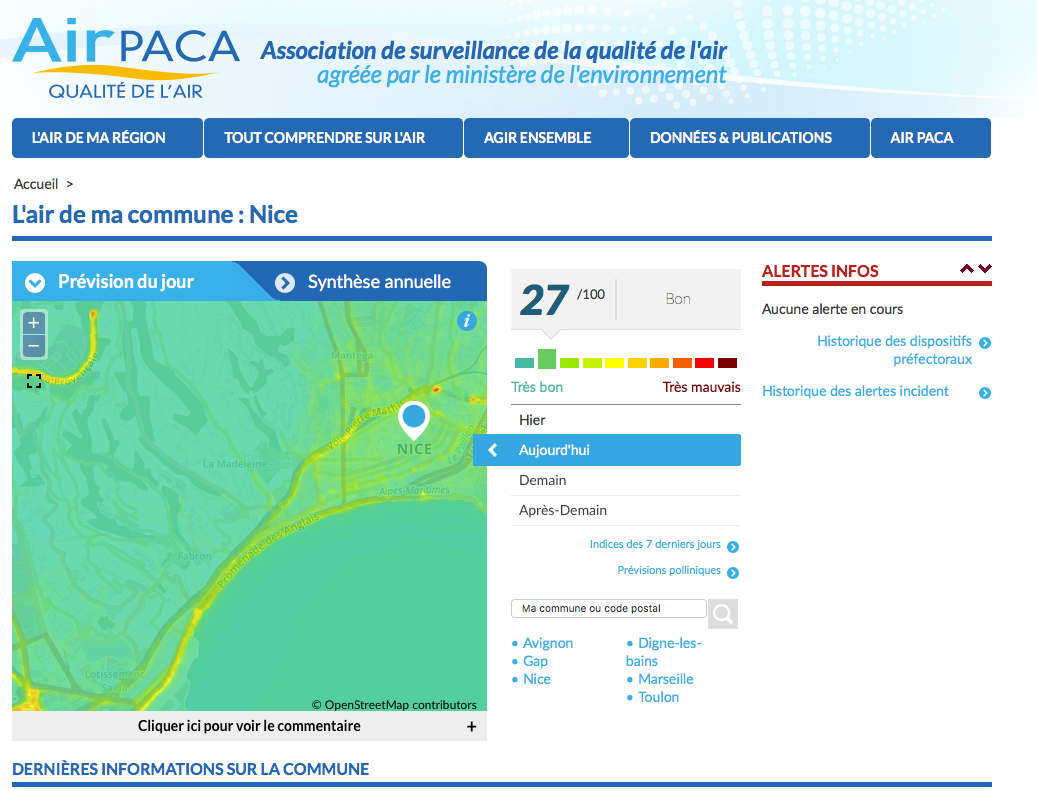Expand the commentaire section with plus
The image size is (1037, 791).
point(471,727)
